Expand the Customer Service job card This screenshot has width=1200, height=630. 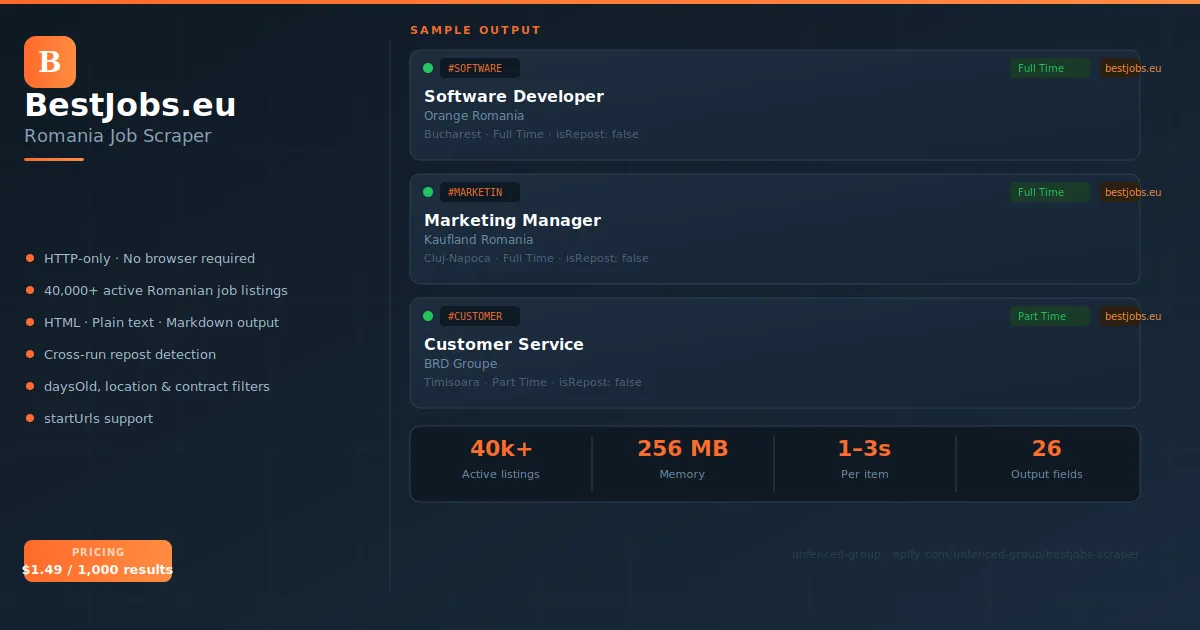(x=775, y=354)
